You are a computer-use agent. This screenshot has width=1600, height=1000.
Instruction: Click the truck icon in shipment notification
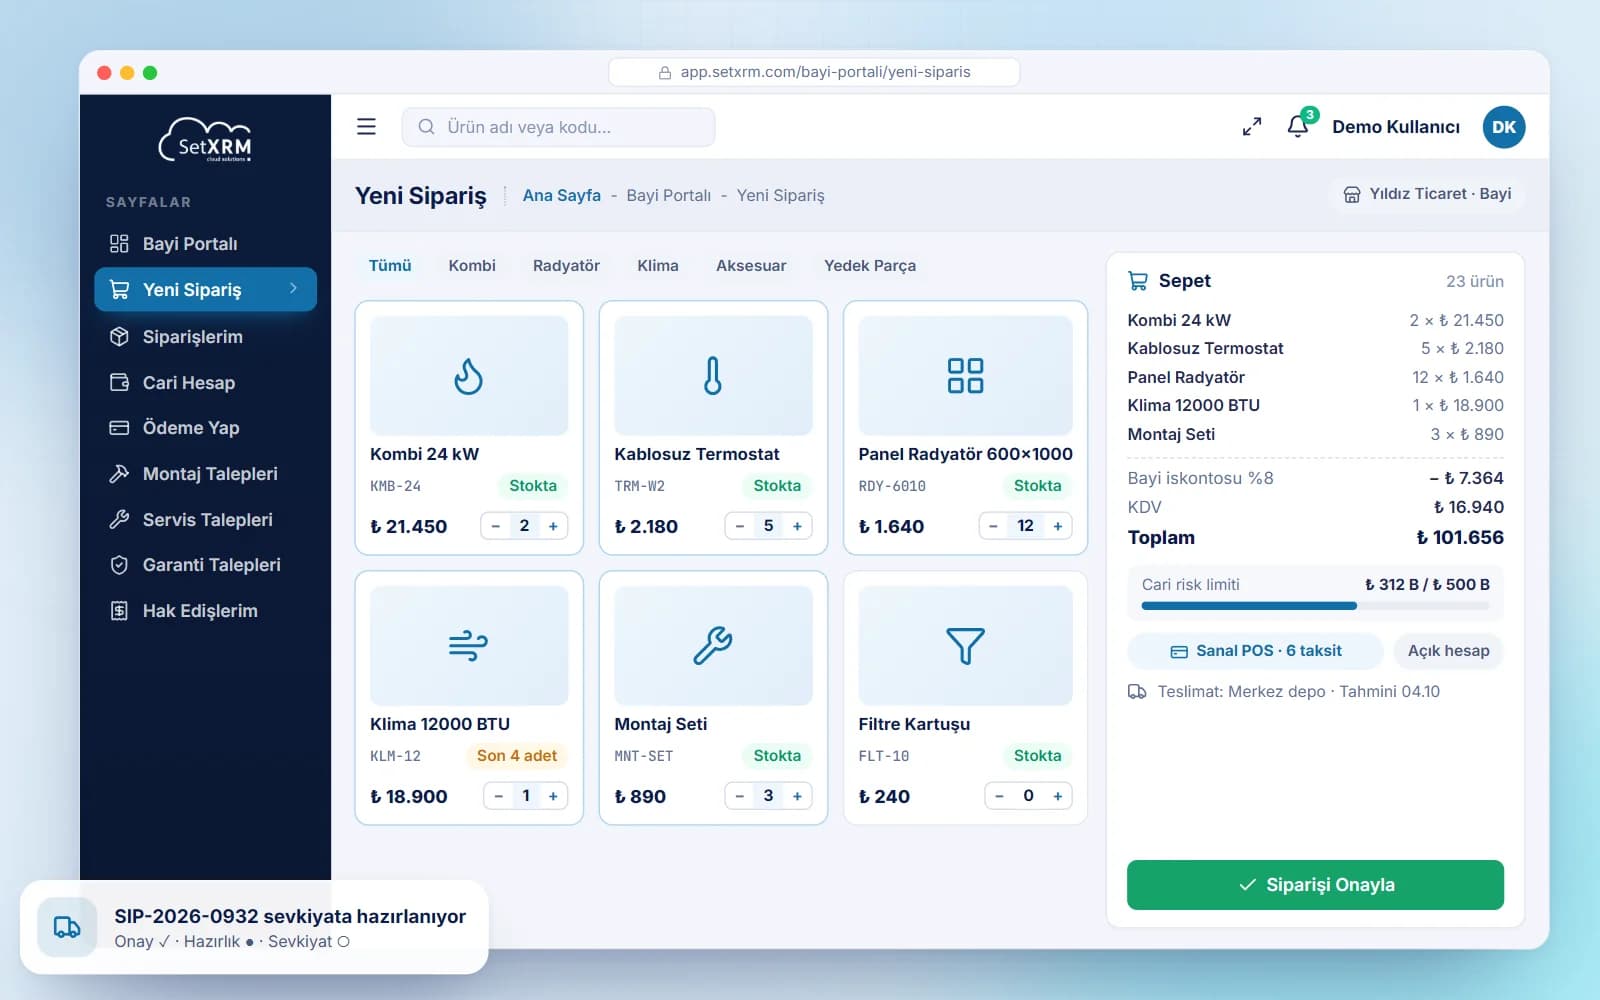click(x=67, y=927)
